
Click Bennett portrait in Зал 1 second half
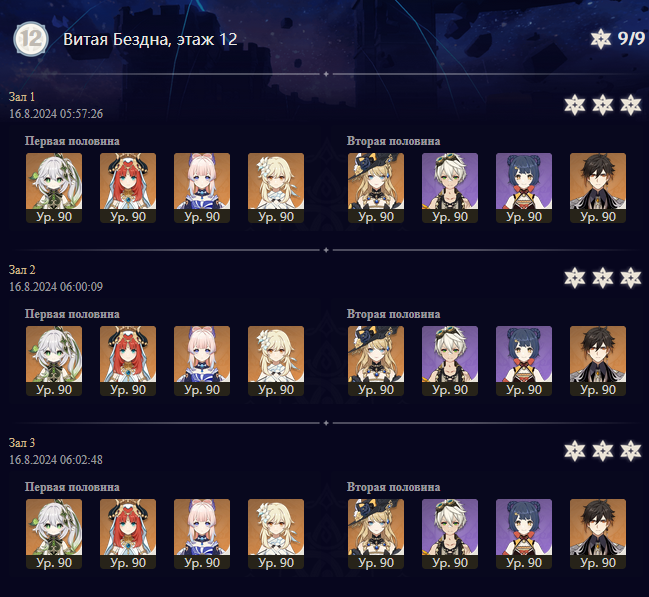[450, 188]
